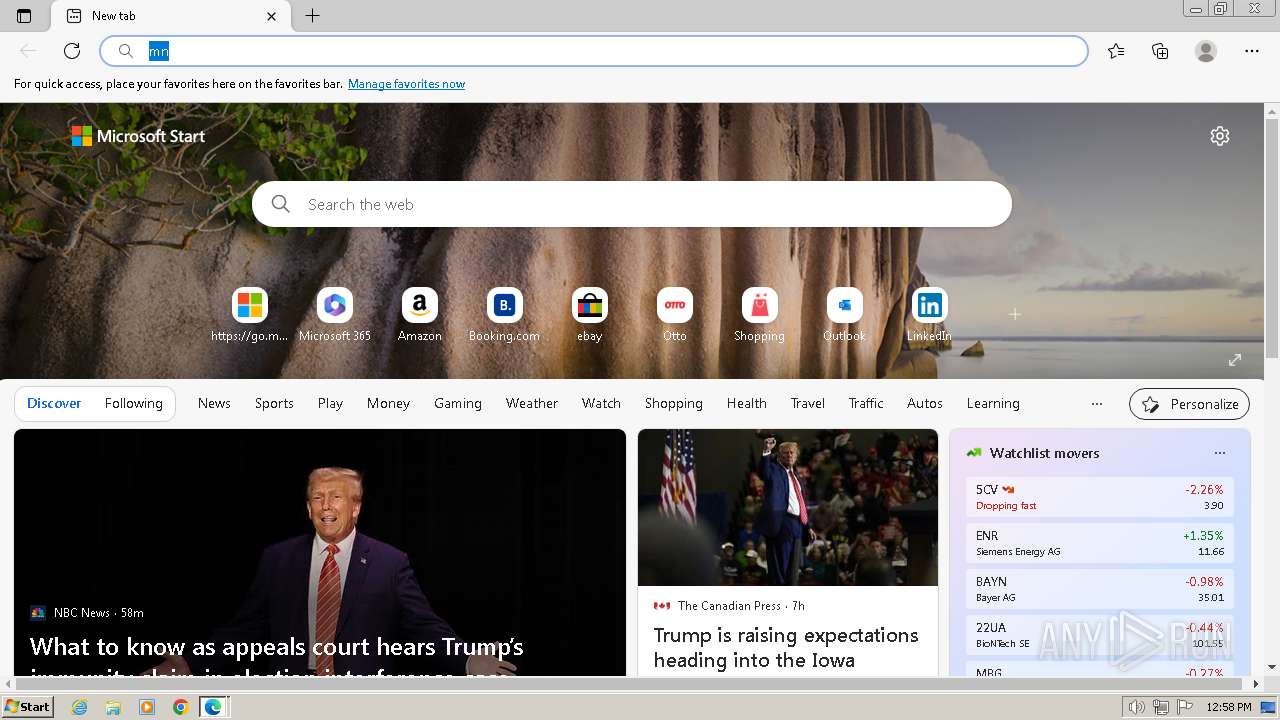
Task: Open the Favorites star icon
Action: pyautogui.click(x=1116, y=51)
